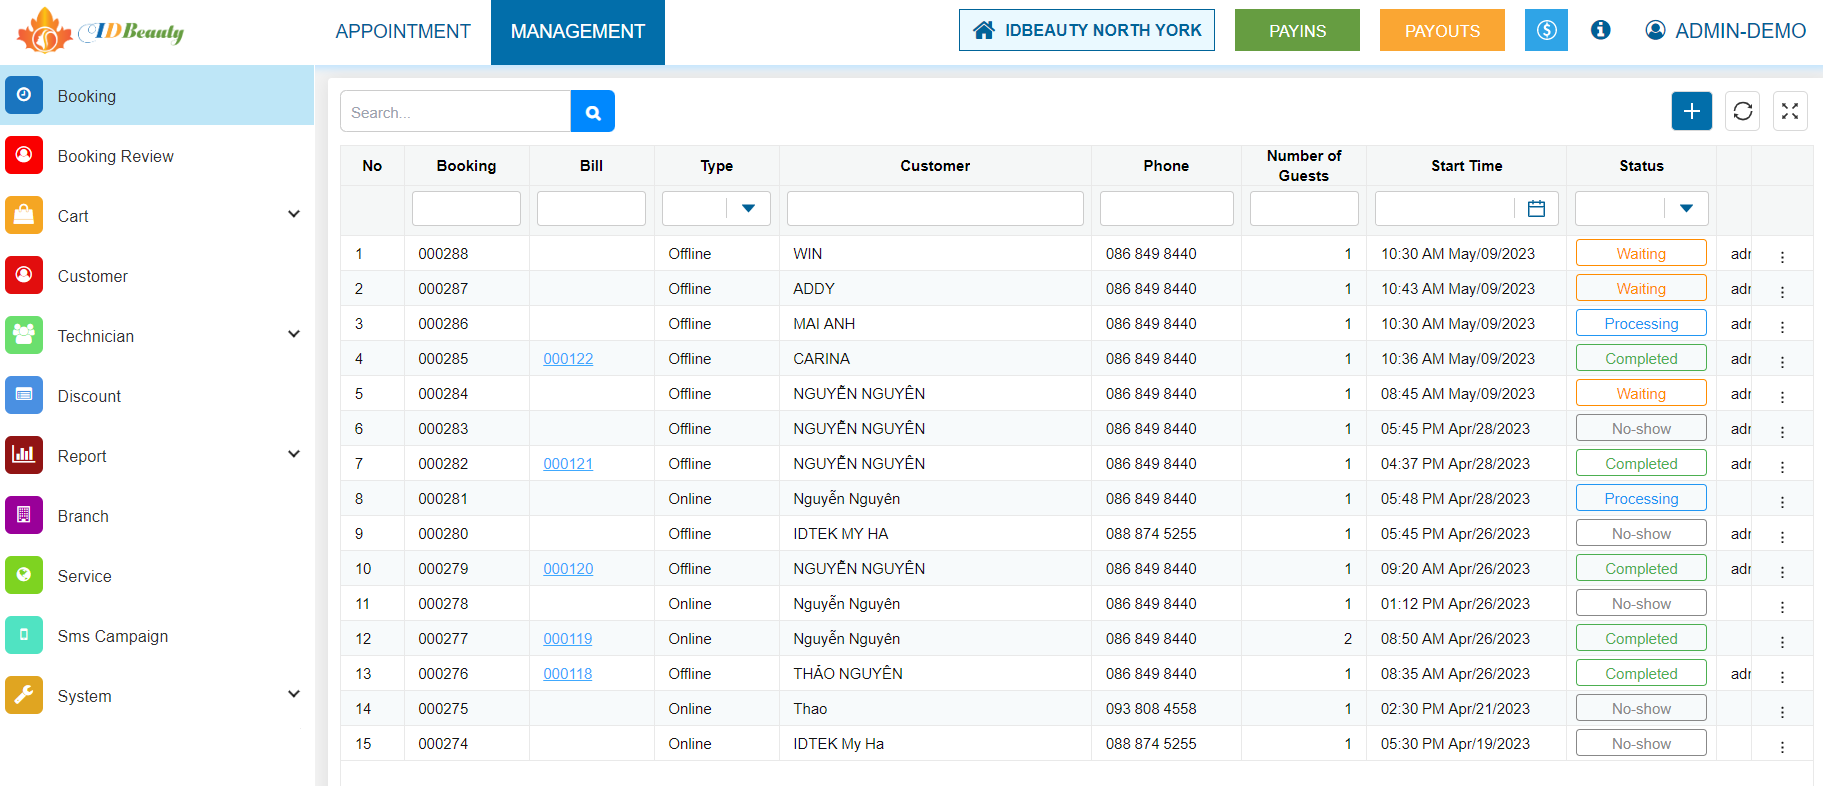The height and width of the screenshot is (786, 1823).
Task: Select the Management tab
Action: click(578, 31)
